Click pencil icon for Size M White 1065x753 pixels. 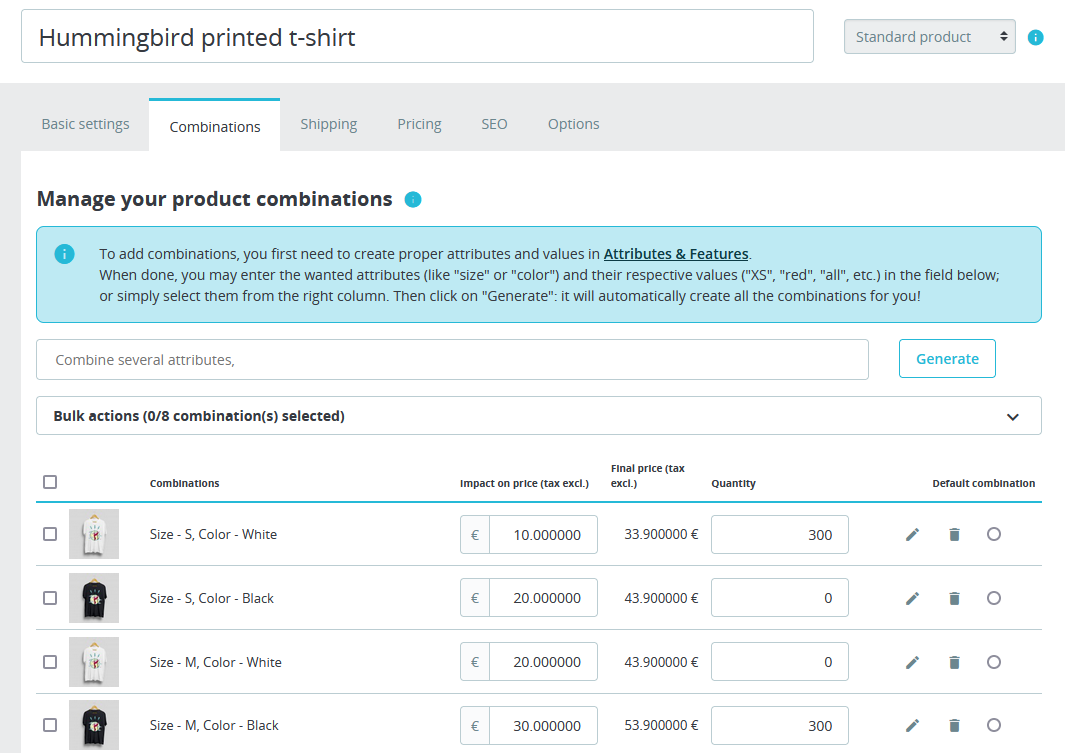pyautogui.click(x=912, y=662)
